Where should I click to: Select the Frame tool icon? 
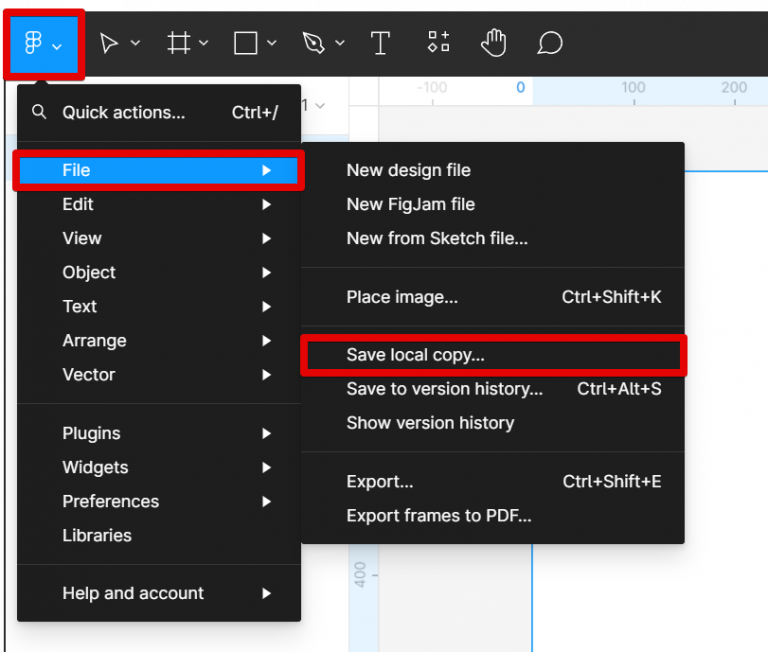click(179, 43)
